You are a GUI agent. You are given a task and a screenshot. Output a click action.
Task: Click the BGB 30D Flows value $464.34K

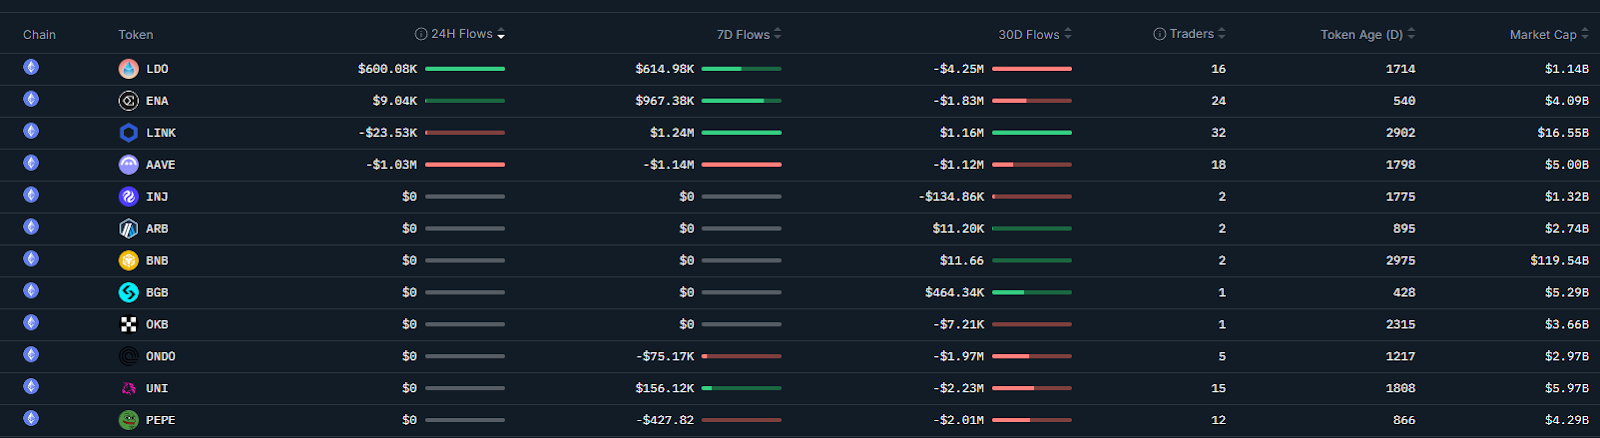click(x=954, y=293)
